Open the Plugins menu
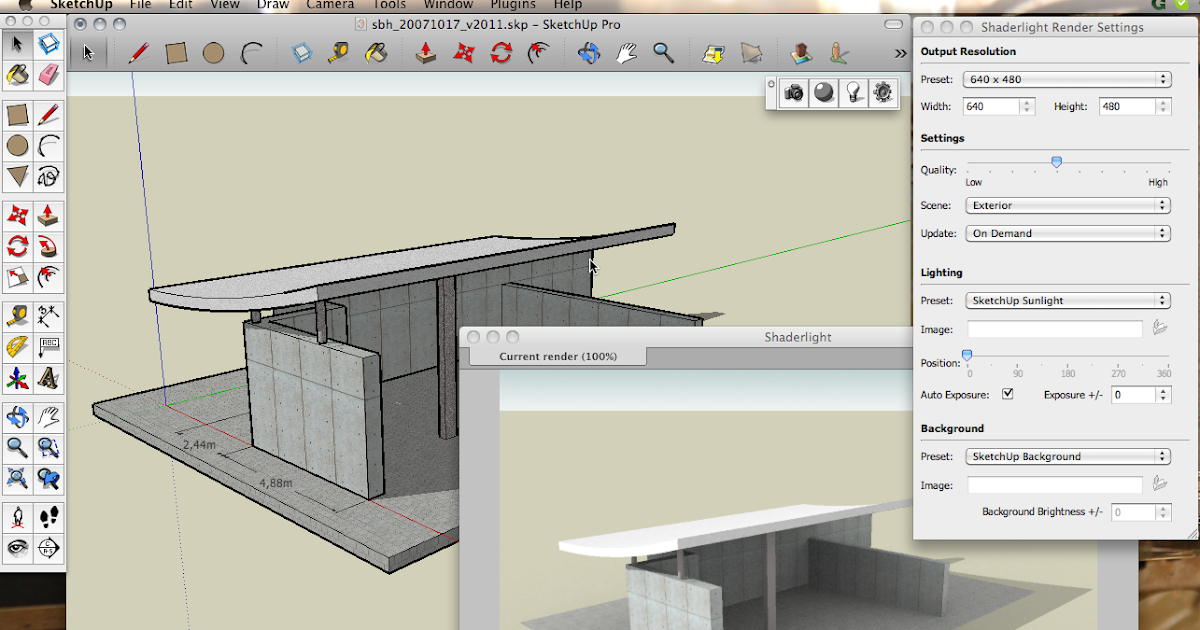Viewport: 1200px width, 630px height. pyautogui.click(x=512, y=5)
